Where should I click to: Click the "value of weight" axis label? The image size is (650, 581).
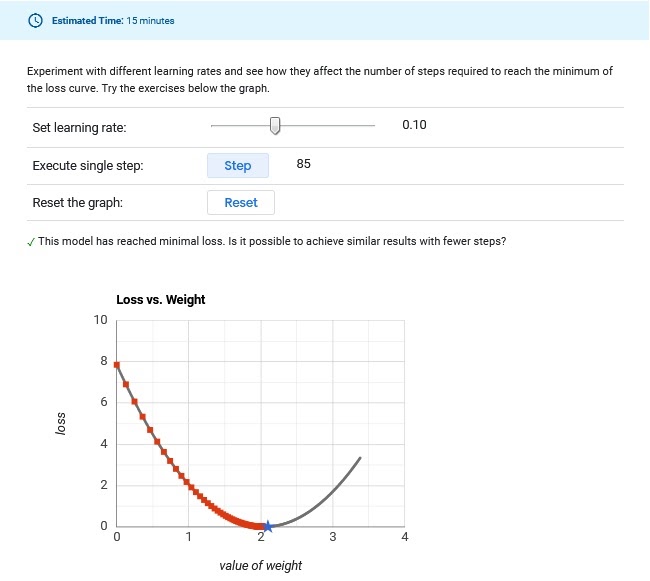[260, 566]
